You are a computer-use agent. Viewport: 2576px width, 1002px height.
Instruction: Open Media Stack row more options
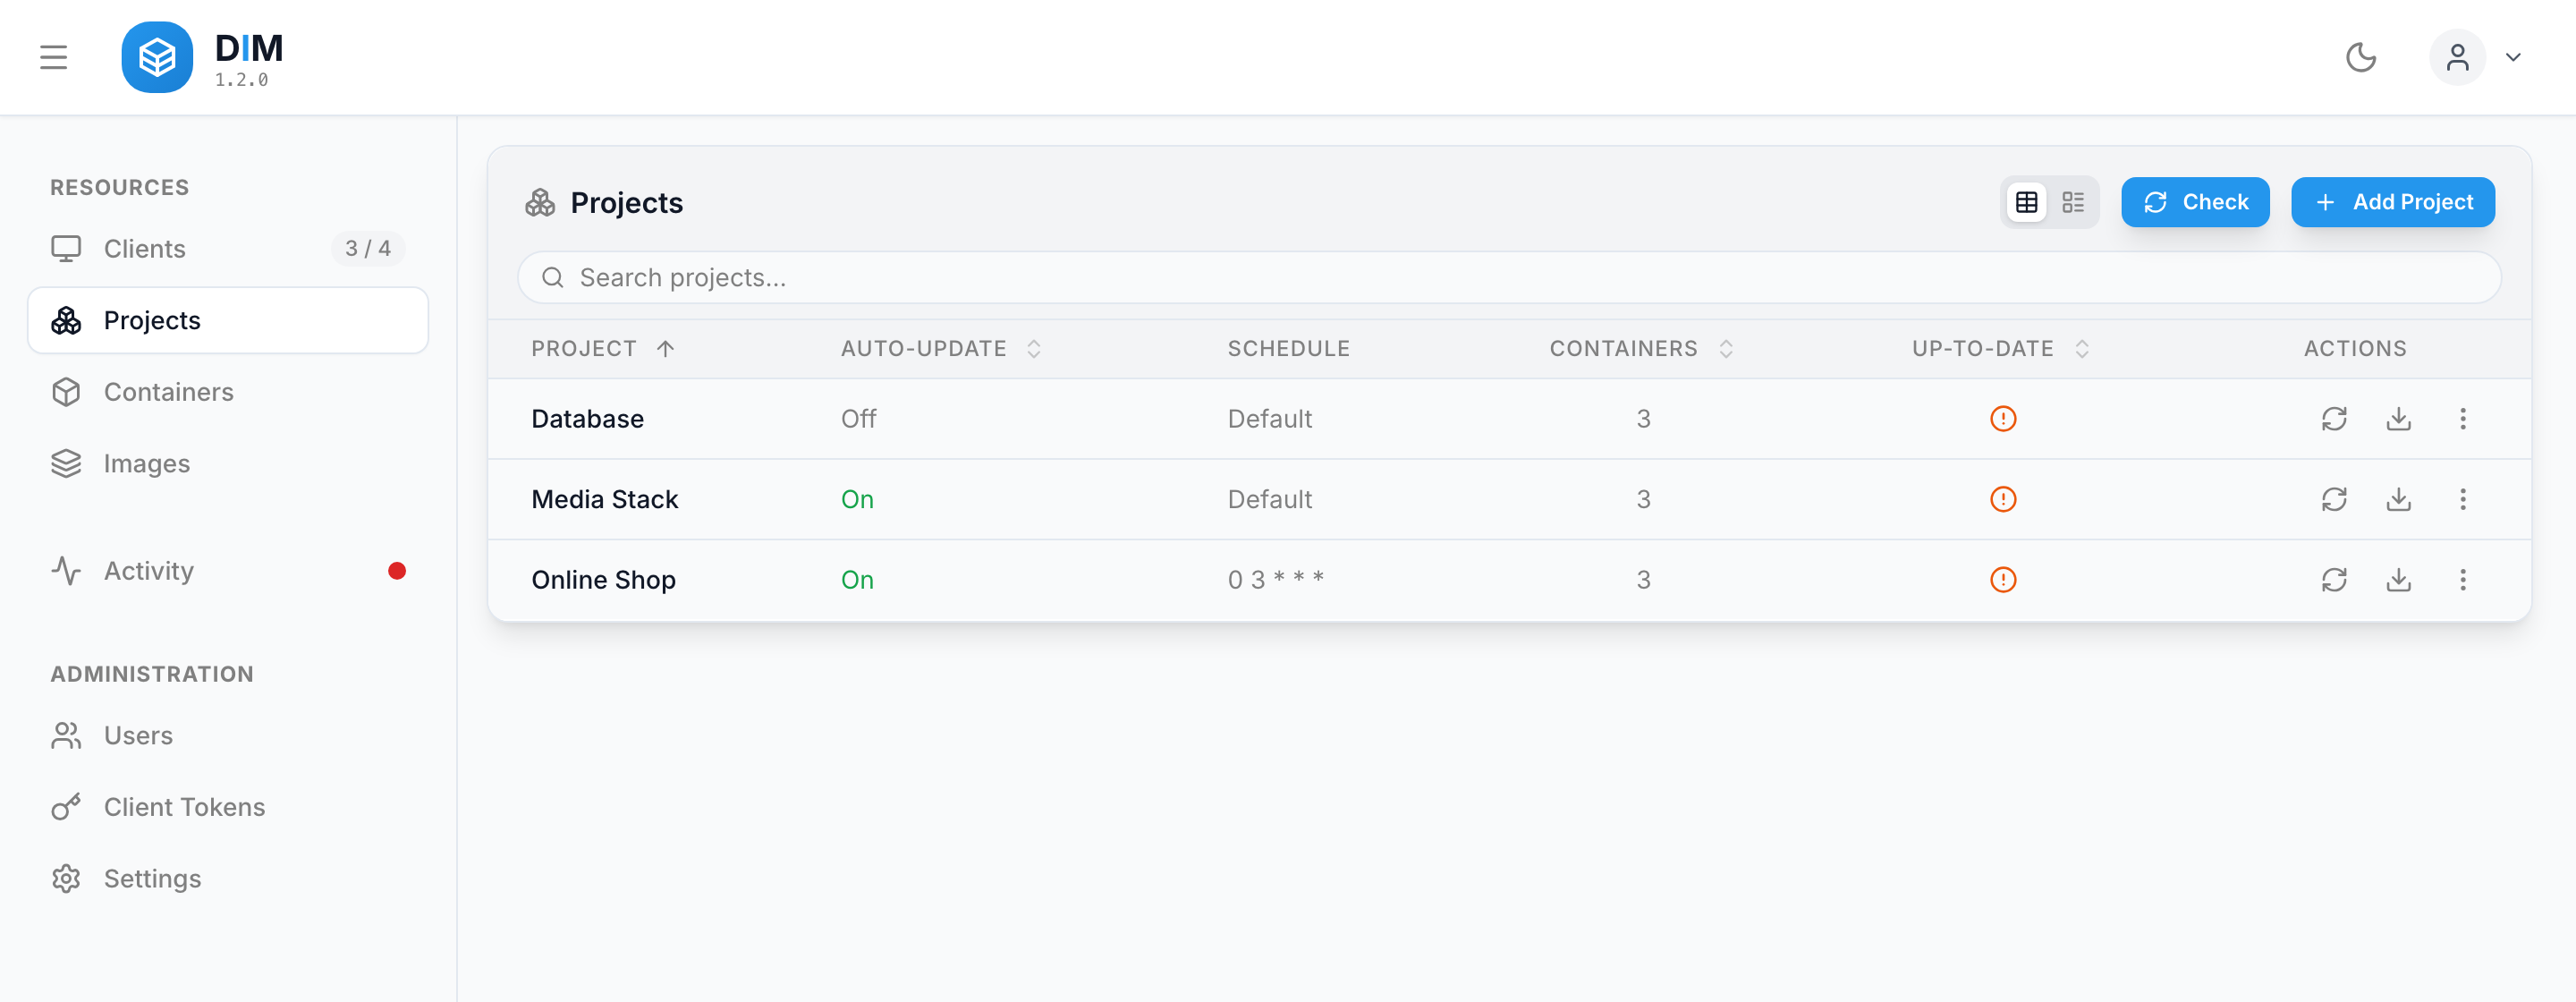pyautogui.click(x=2462, y=499)
